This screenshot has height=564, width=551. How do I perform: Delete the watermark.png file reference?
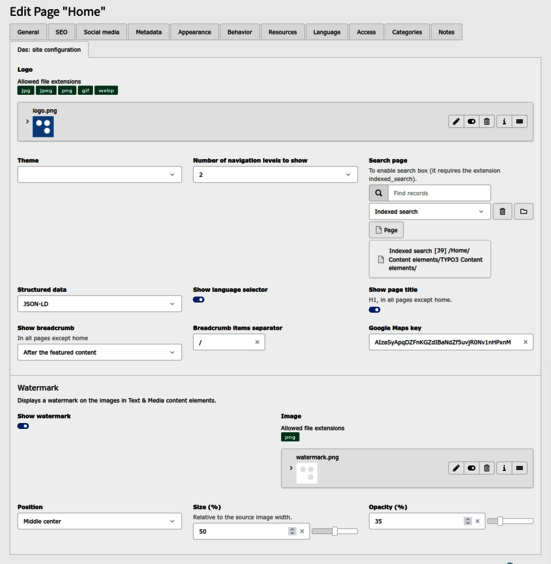coord(487,468)
